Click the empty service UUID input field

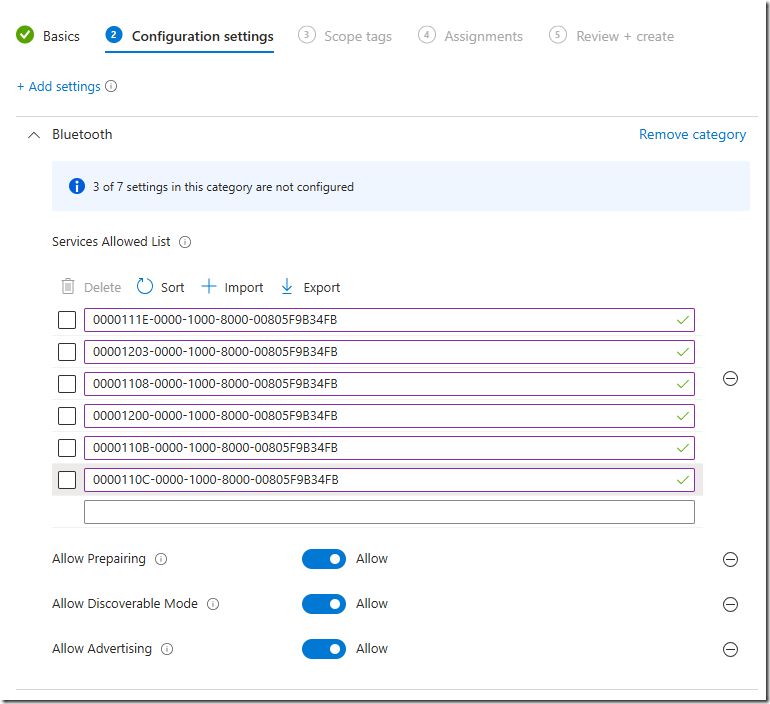click(x=389, y=512)
